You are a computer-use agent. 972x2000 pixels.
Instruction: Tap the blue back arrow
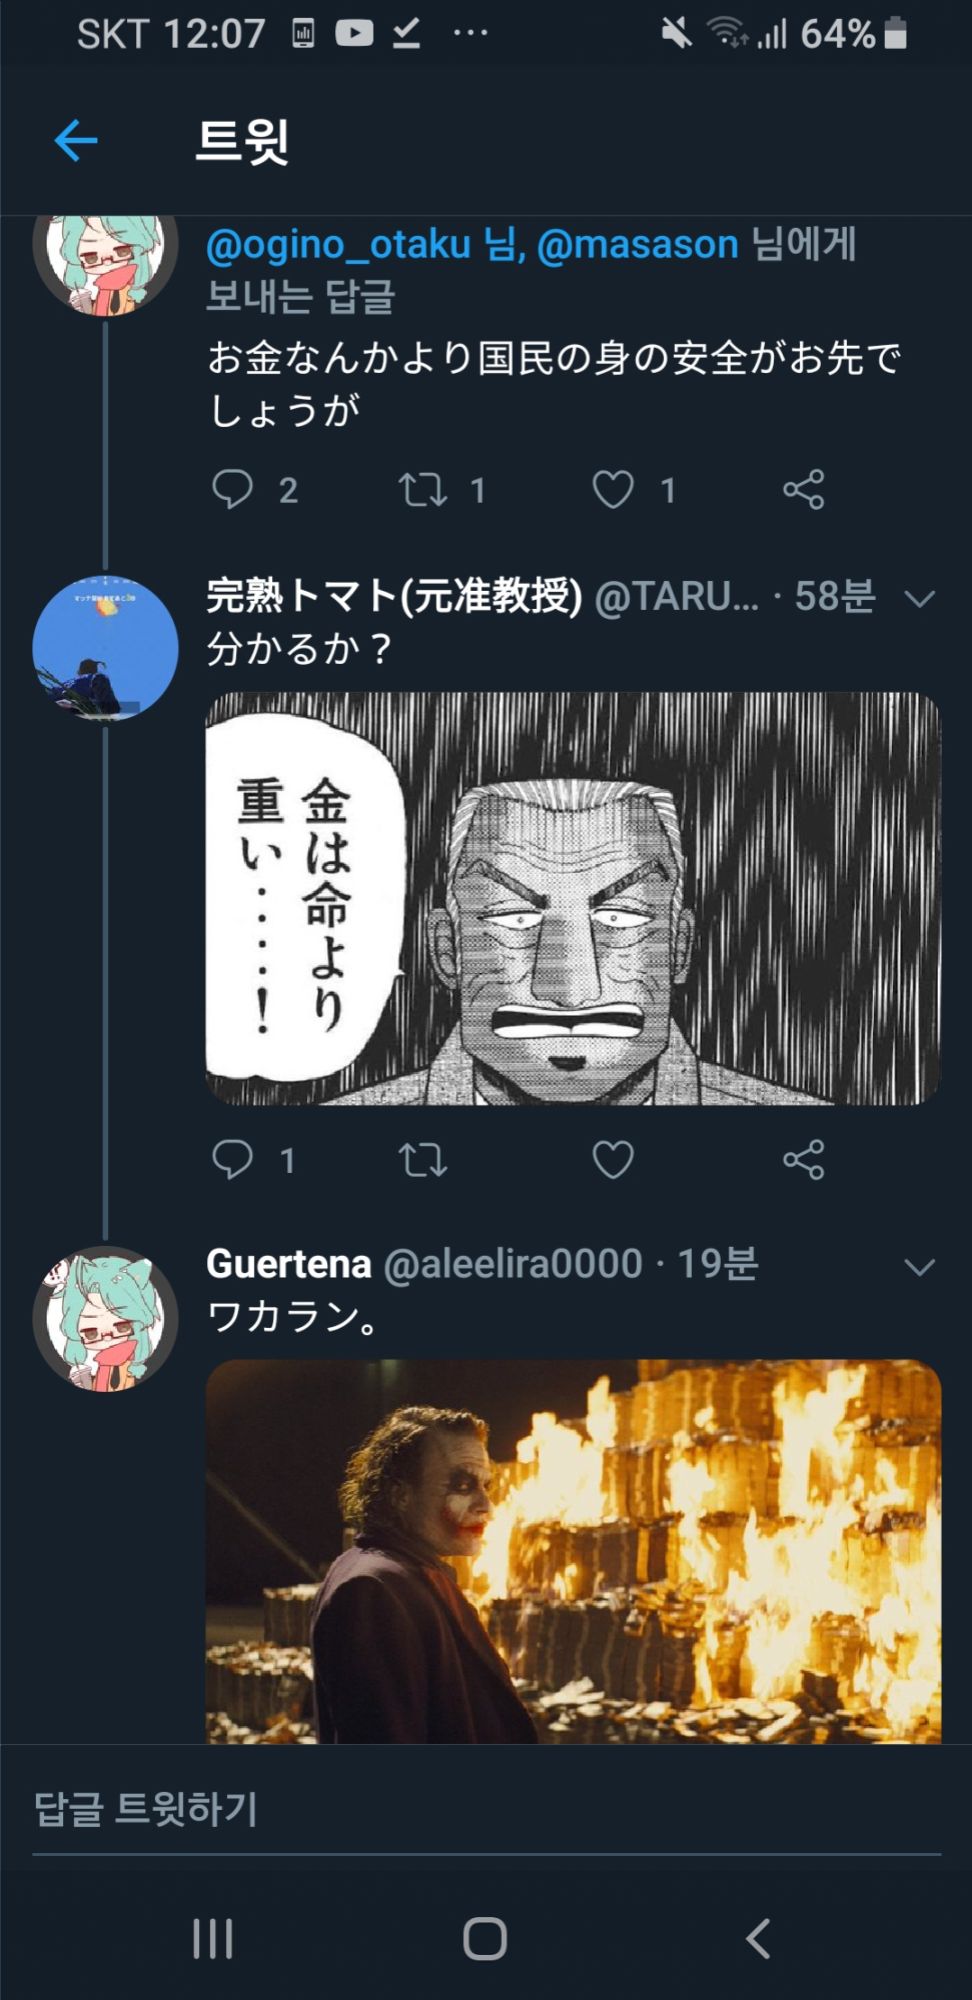76,140
